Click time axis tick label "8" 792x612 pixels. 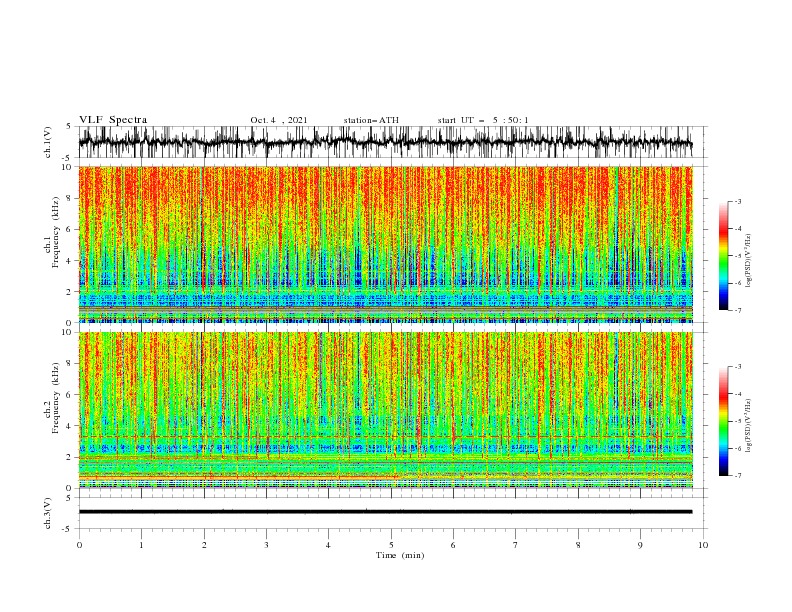click(578, 545)
